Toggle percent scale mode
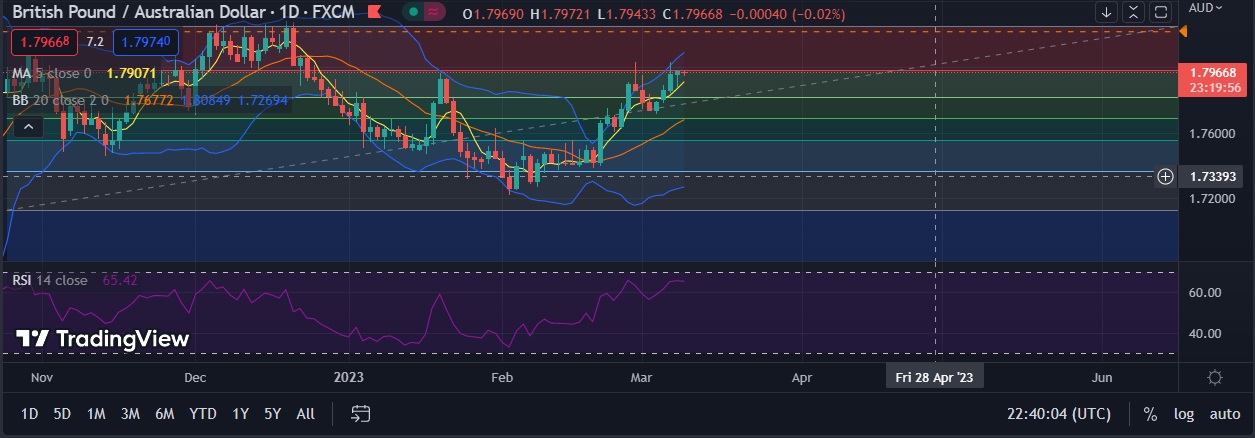Image resolution: width=1255 pixels, height=438 pixels. click(1150, 414)
